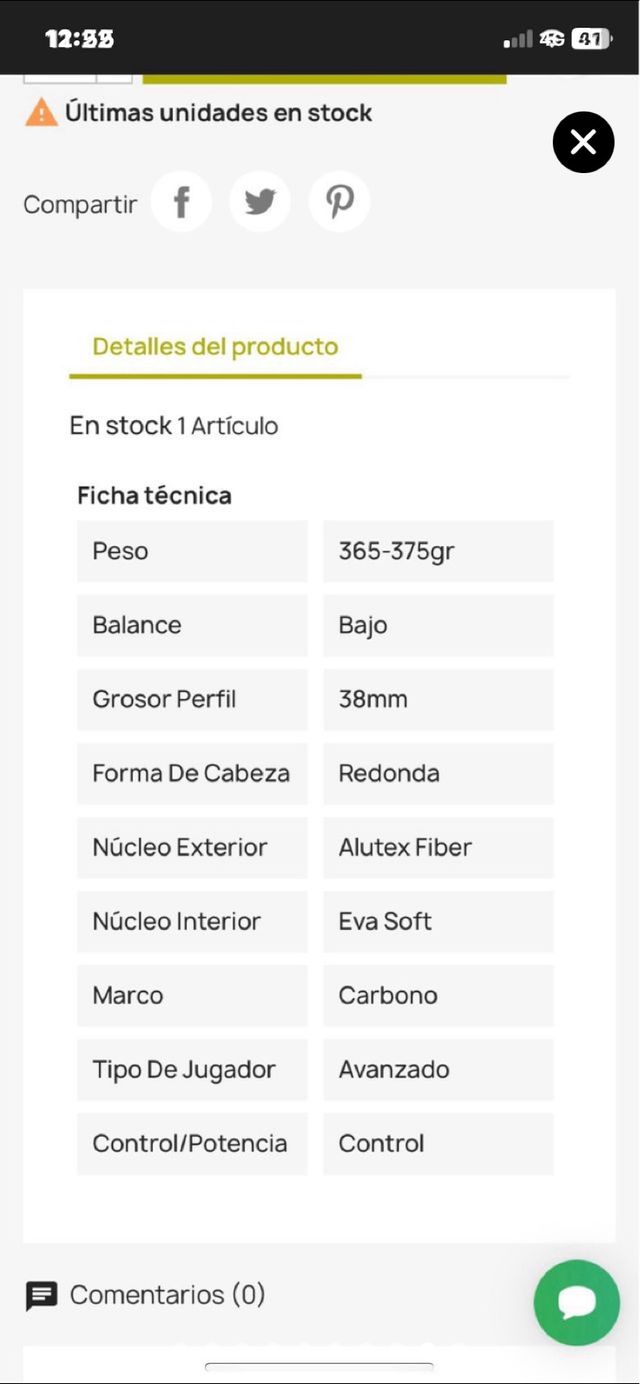Share the product on Twitter
Image resolution: width=640 pixels, height=1384 pixels.
260,201
